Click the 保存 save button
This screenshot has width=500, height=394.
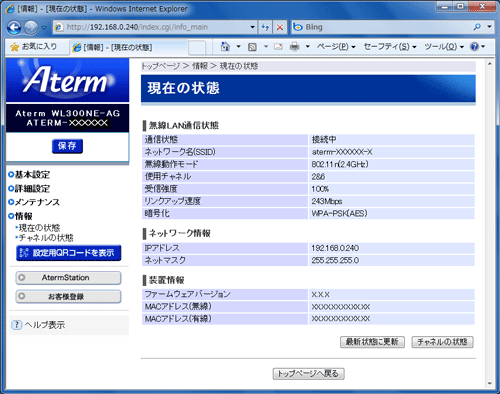click(x=67, y=146)
